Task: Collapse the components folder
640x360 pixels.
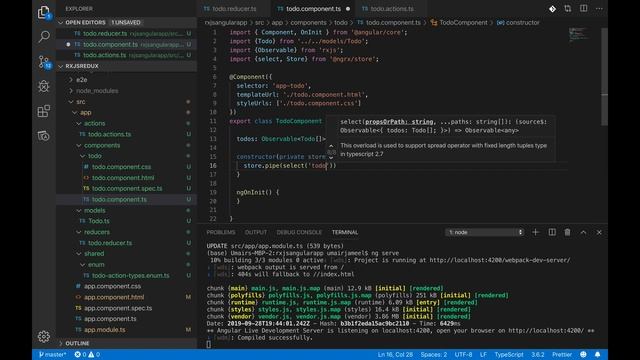Action: [79, 145]
